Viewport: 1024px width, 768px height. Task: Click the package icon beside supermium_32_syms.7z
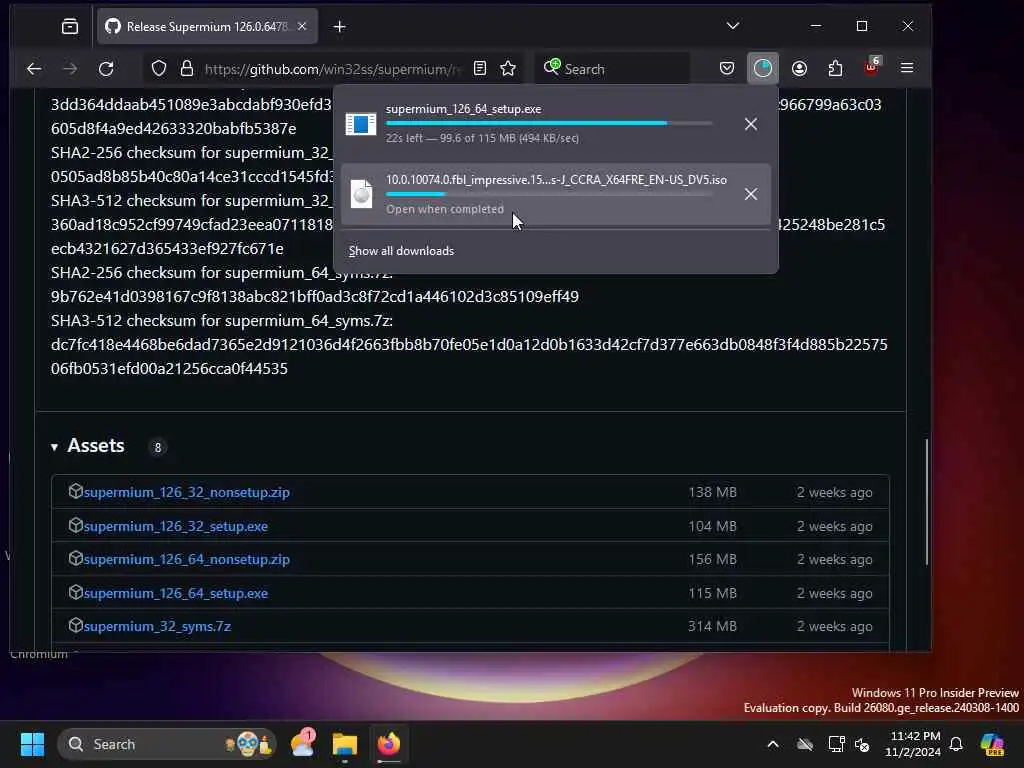[x=76, y=625]
